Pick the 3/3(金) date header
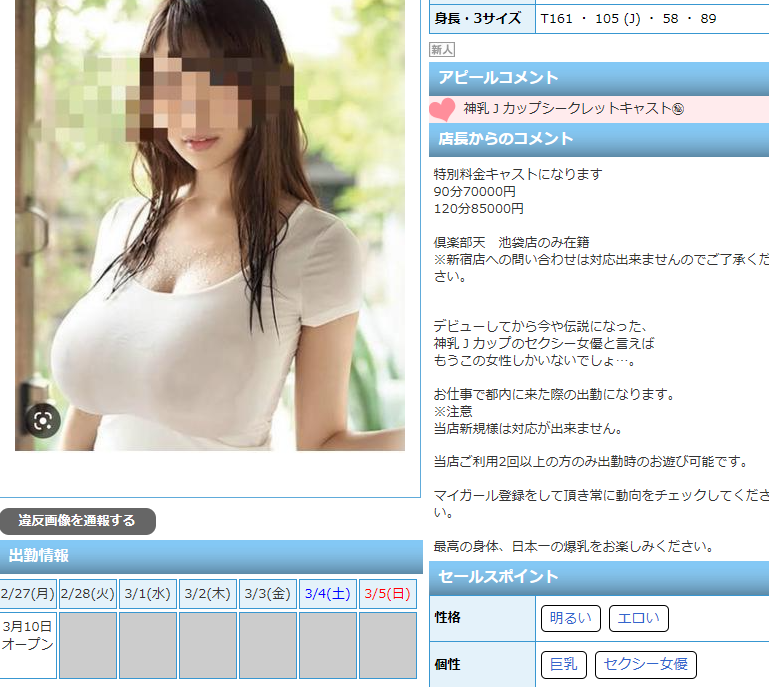The image size is (769, 687). tap(268, 594)
